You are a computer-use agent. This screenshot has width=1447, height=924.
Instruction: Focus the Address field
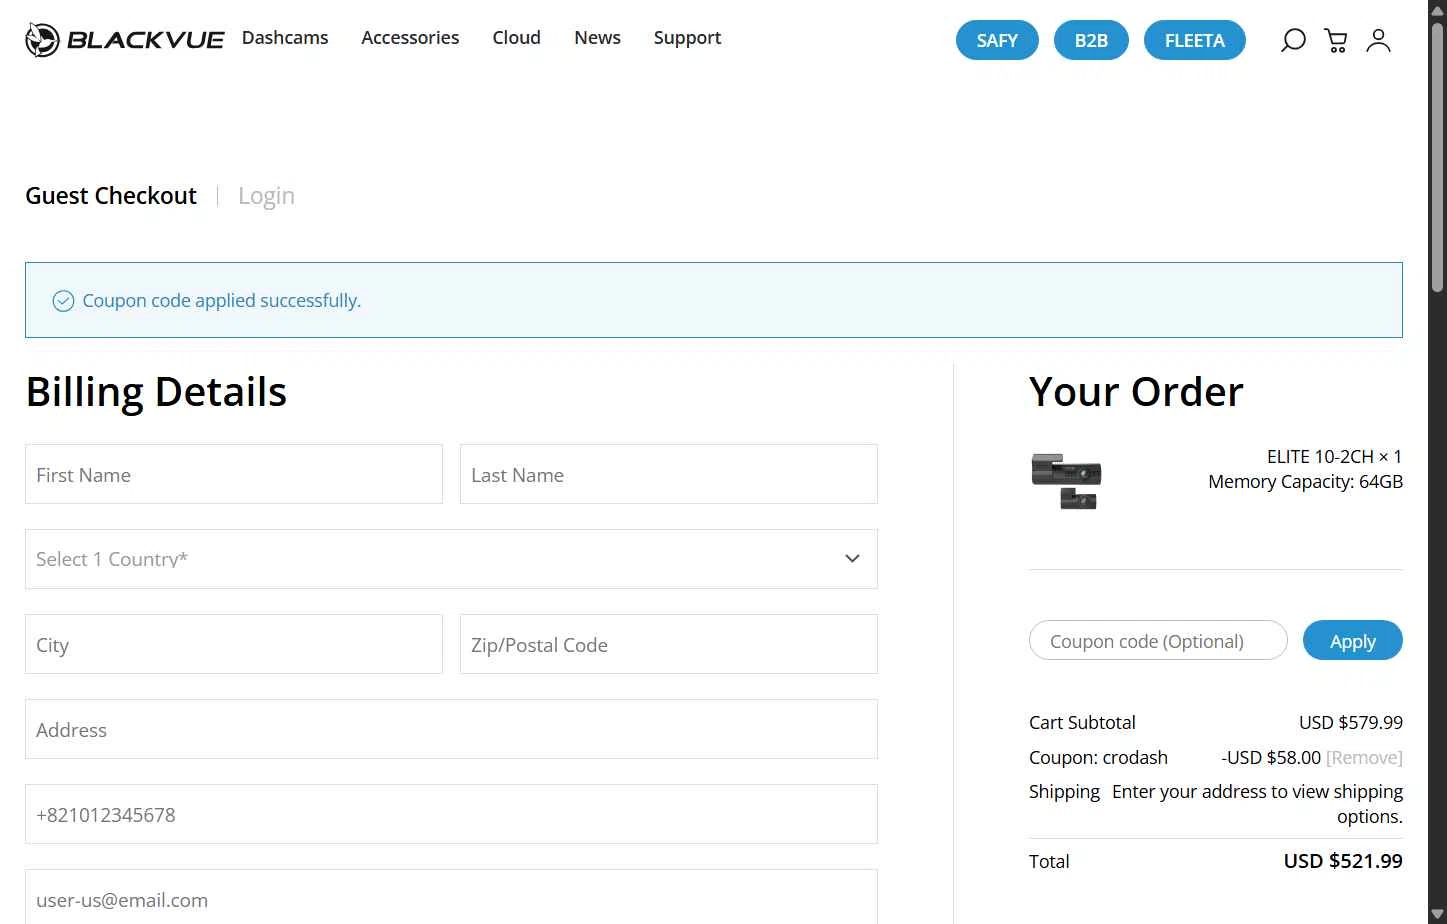coord(451,729)
